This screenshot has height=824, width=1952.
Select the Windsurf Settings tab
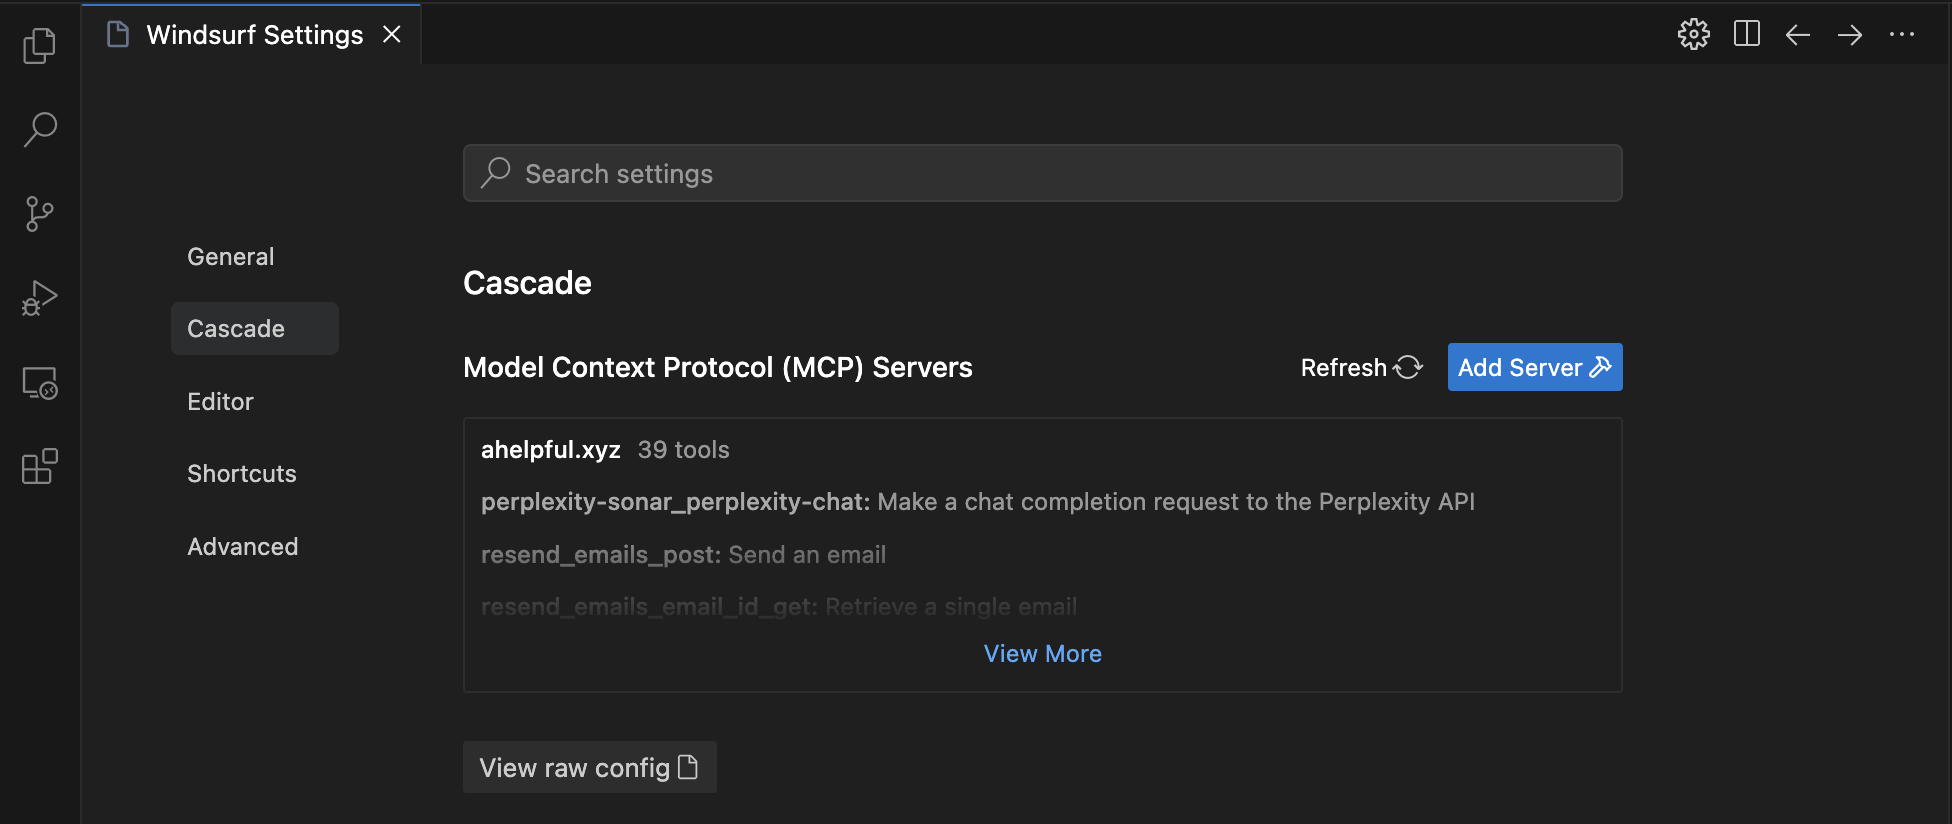point(254,35)
